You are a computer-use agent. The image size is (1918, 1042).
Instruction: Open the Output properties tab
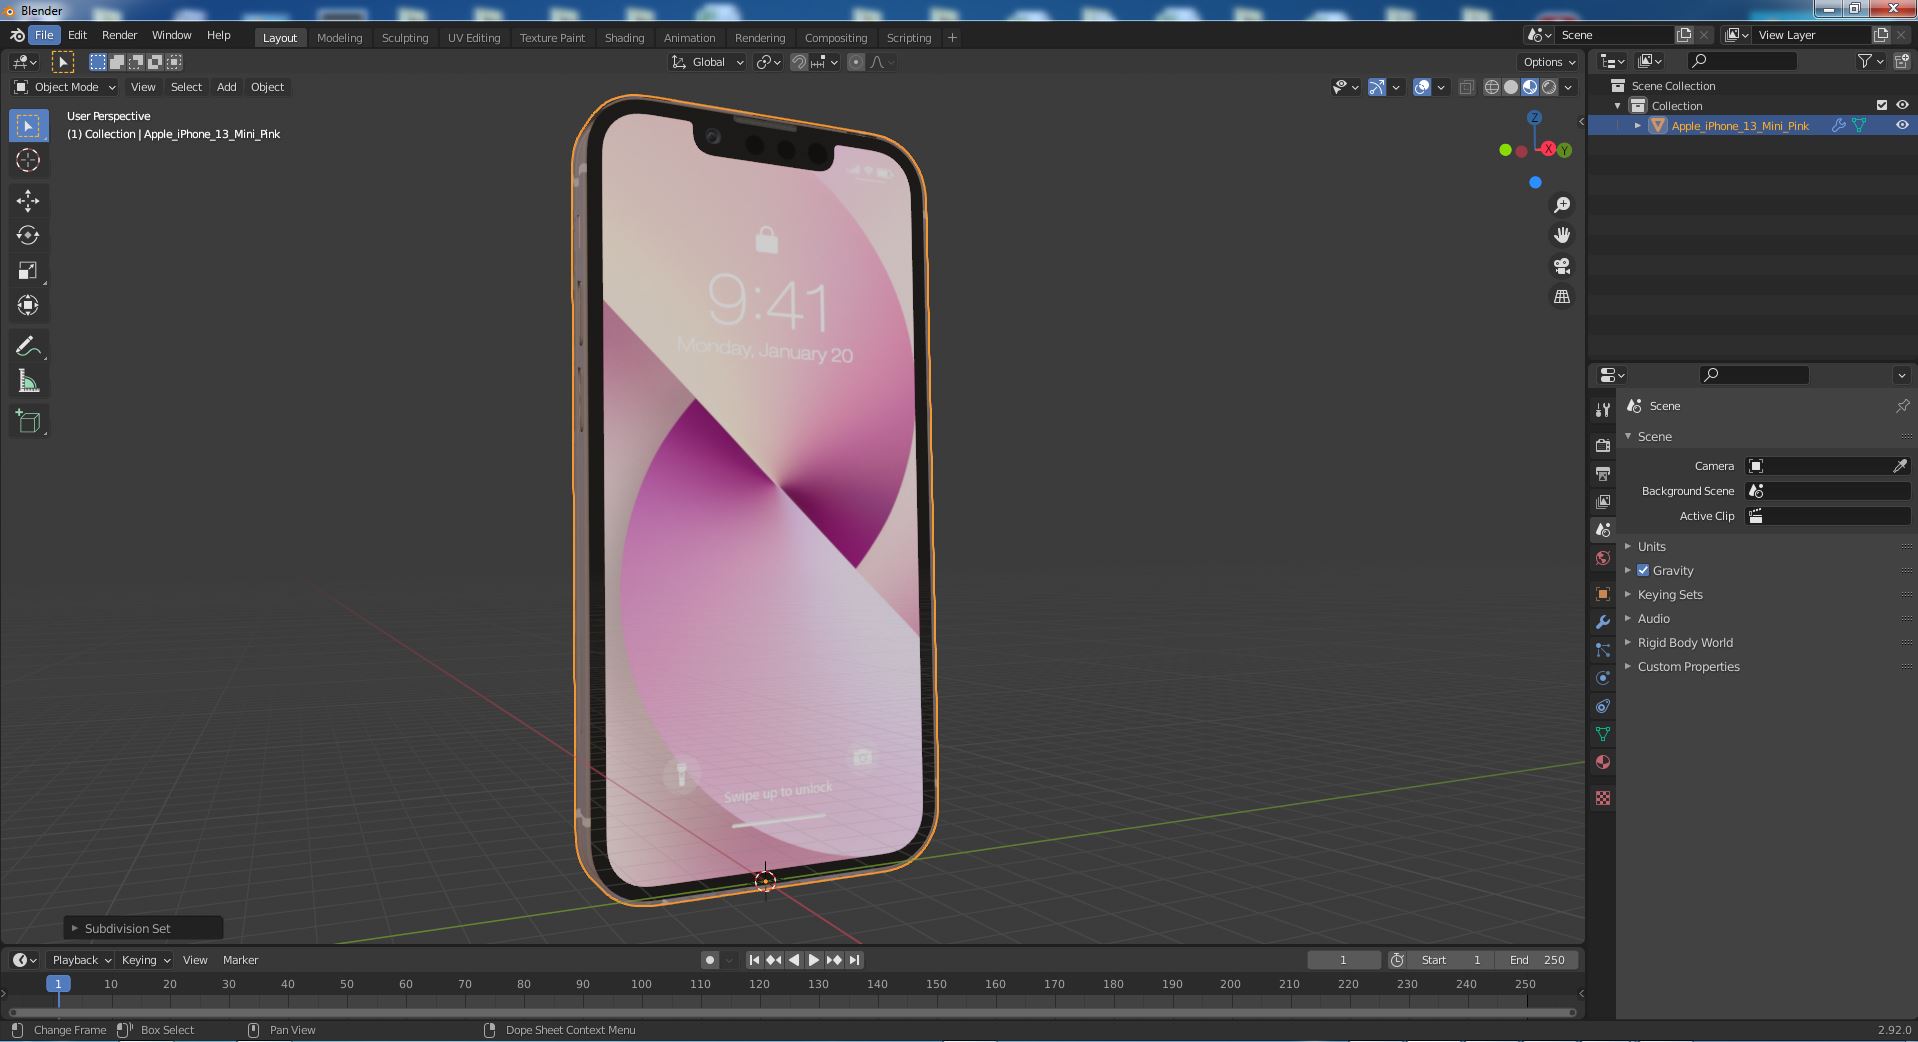pos(1603,473)
